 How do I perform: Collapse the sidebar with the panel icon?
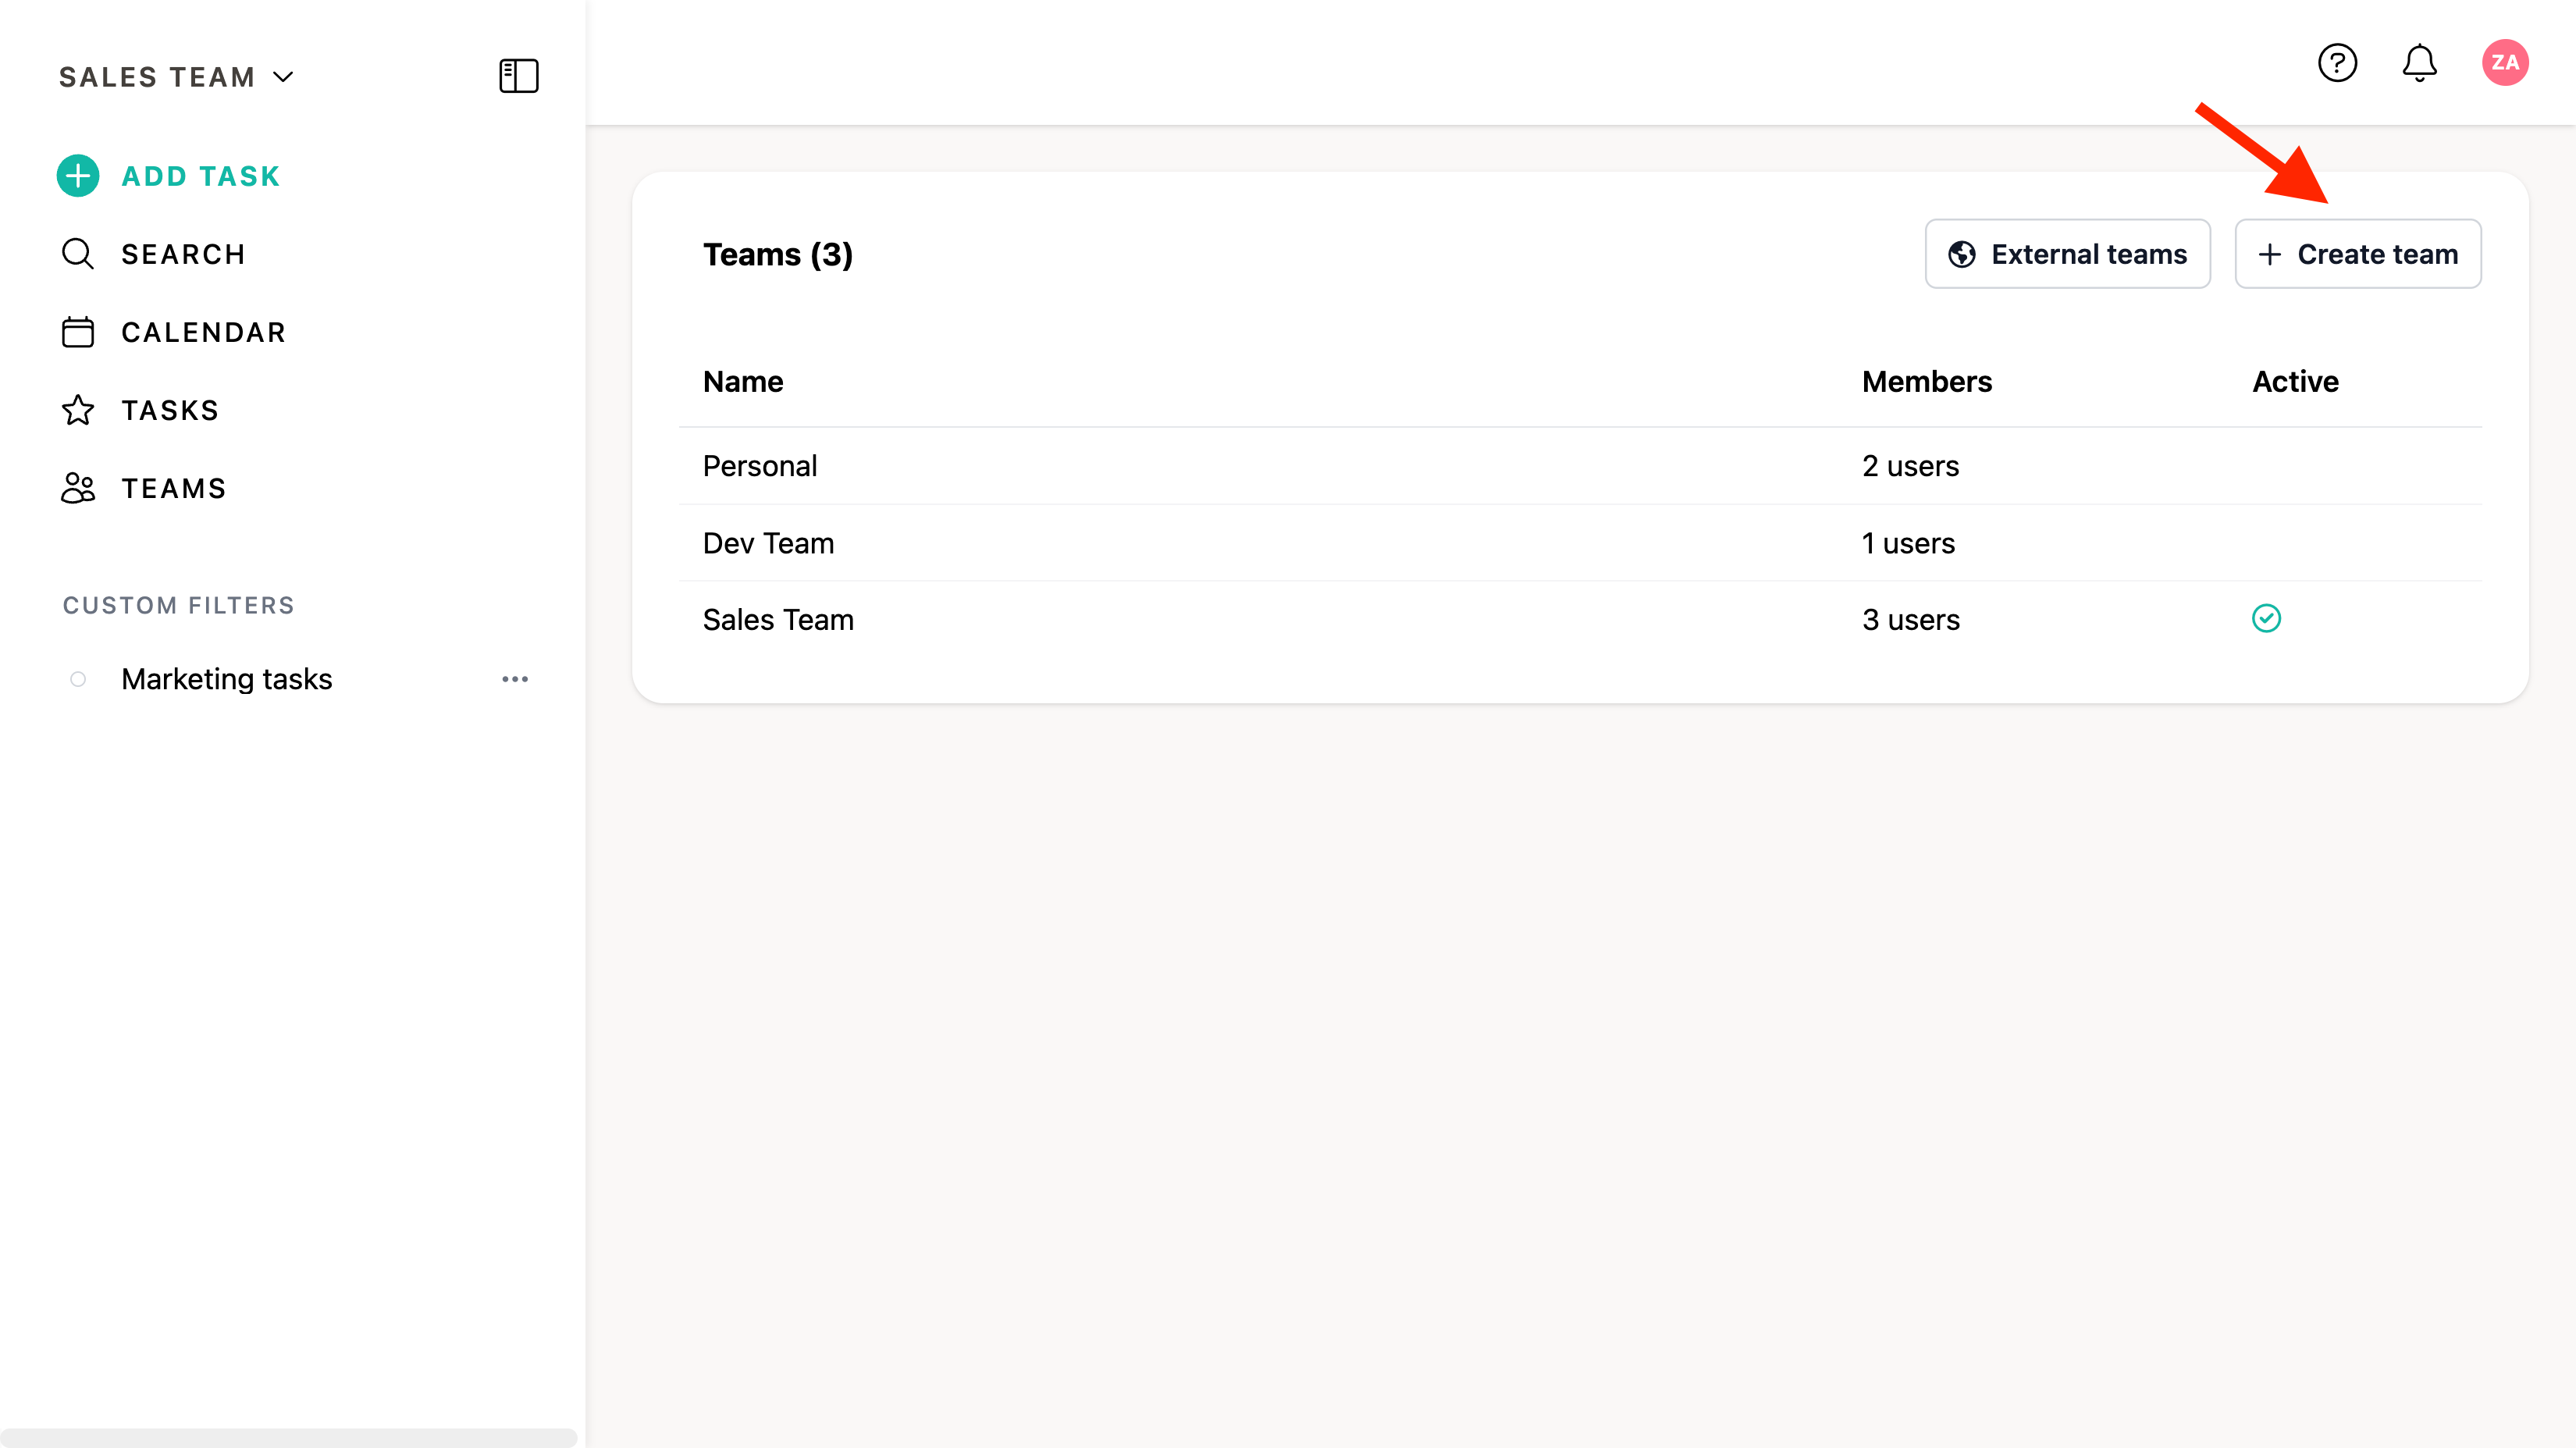coord(518,76)
